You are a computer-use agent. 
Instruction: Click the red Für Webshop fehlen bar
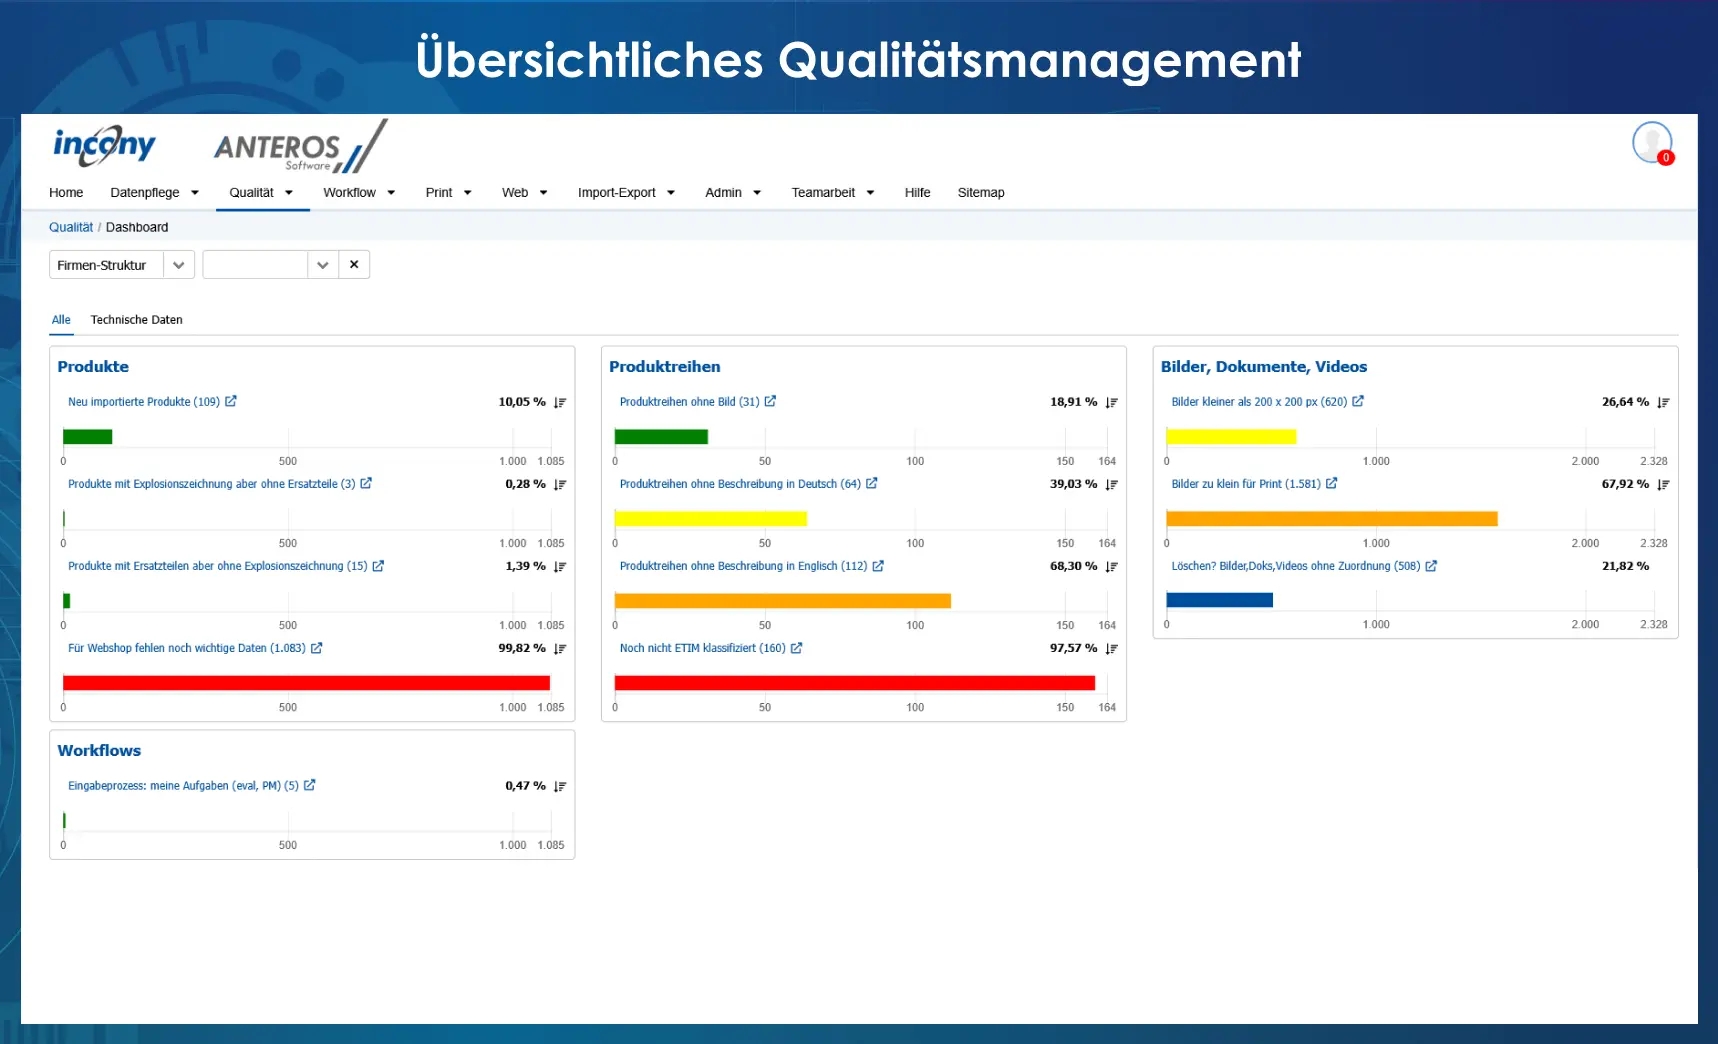tap(306, 683)
